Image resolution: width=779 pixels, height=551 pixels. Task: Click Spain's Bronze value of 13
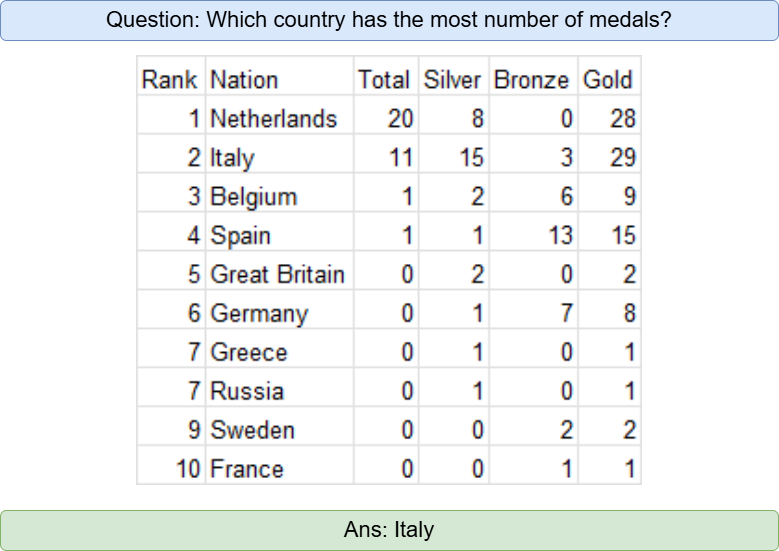[x=560, y=236]
